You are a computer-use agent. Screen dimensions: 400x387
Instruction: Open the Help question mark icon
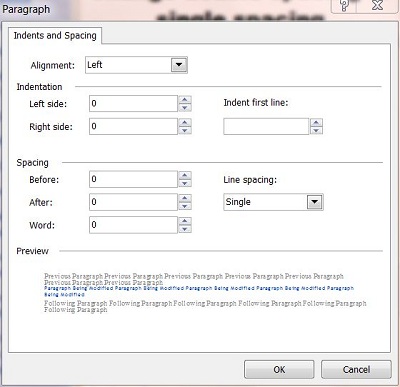tap(344, 5)
